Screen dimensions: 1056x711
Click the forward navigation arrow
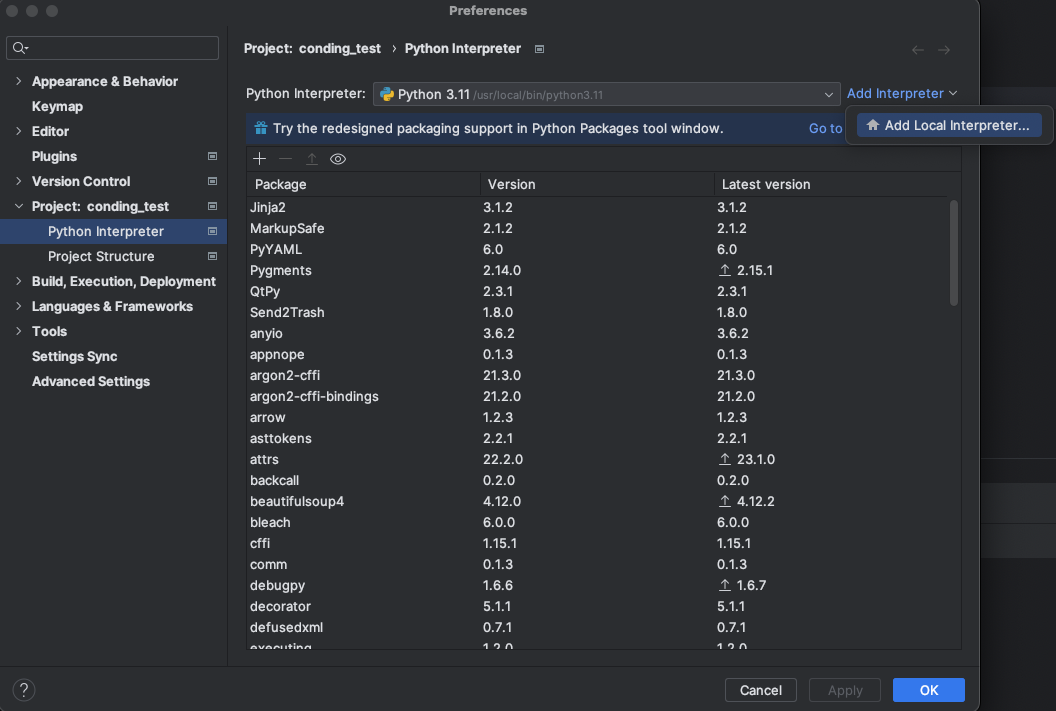[944, 50]
